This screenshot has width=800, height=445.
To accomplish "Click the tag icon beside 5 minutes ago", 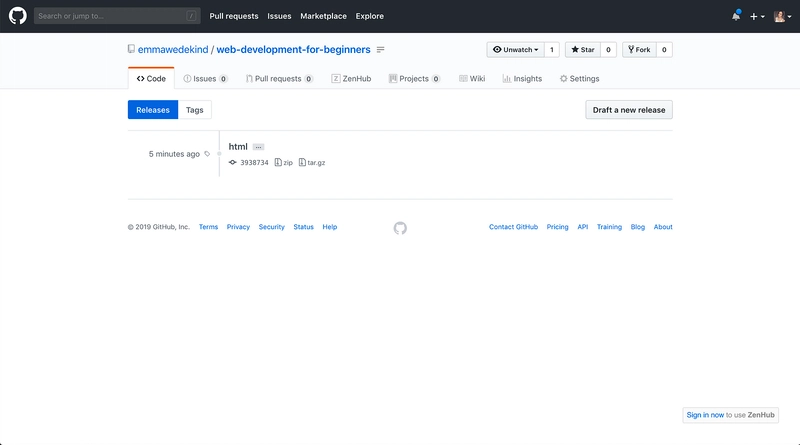I will click(x=207, y=154).
